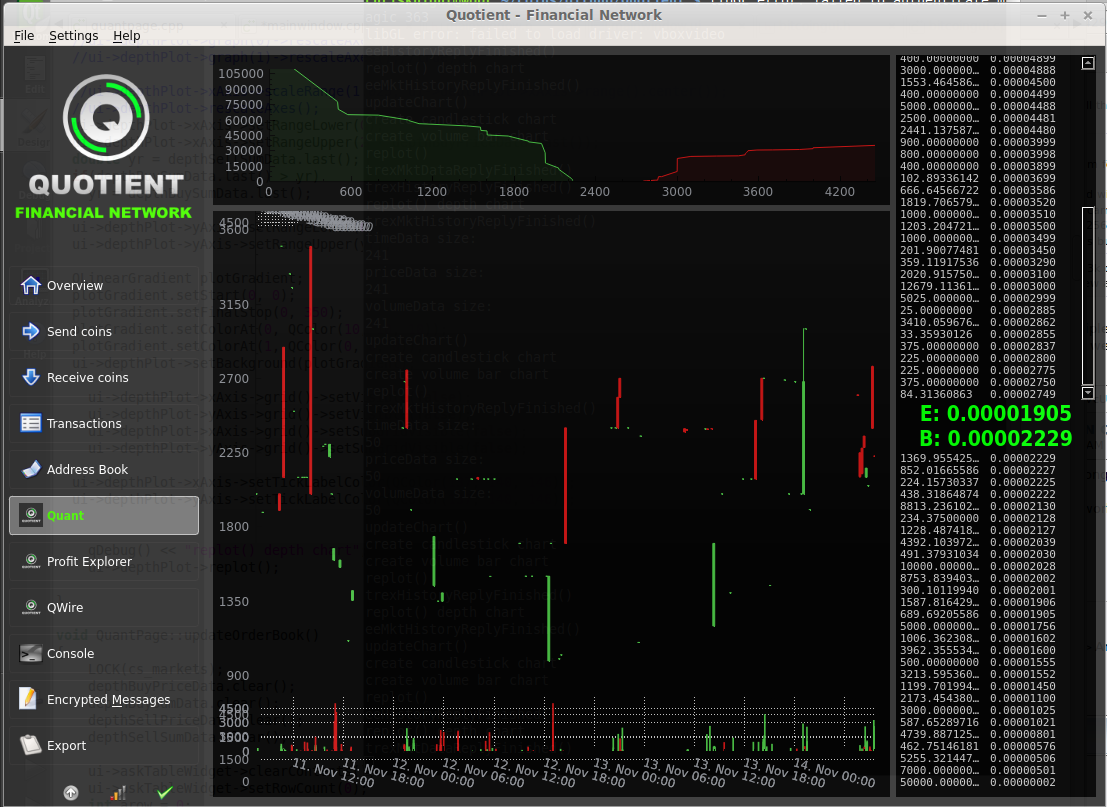Select bid quantity cell 491.37931034
1107x807 pixels.
tap(940, 554)
